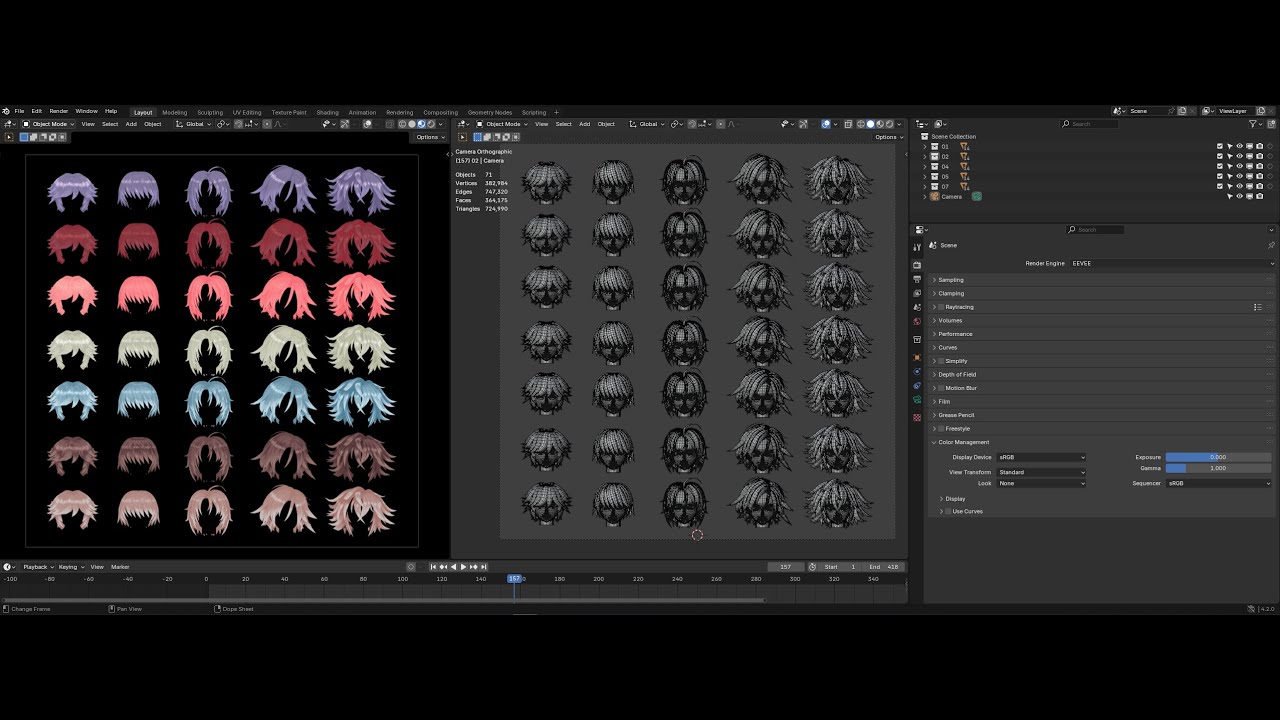
Task: Click the 02 collection box icon
Action: [x=935, y=156]
